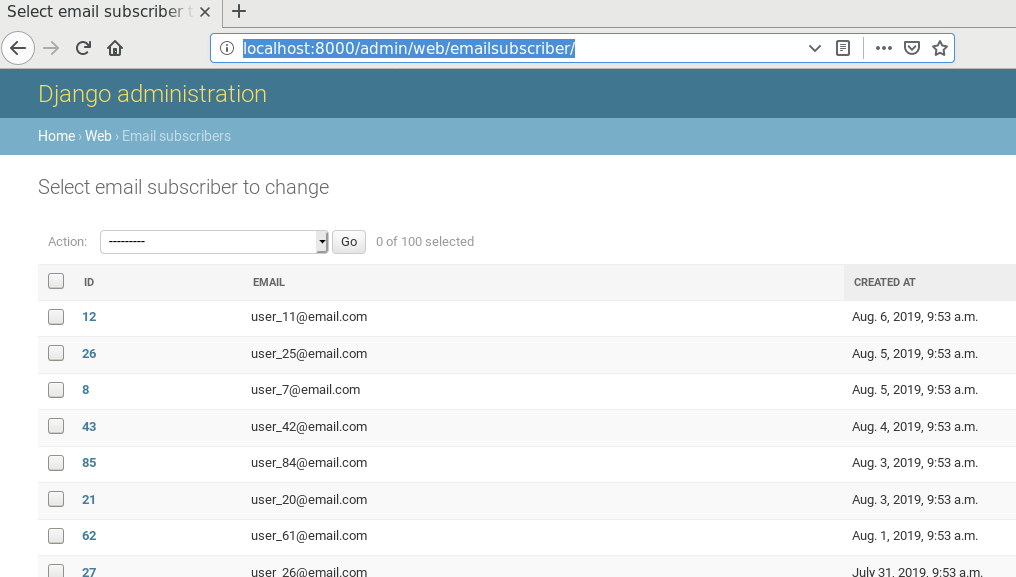This screenshot has width=1016, height=577.
Task: Open subscriber ID 43
Action: (x=89, y=427)
